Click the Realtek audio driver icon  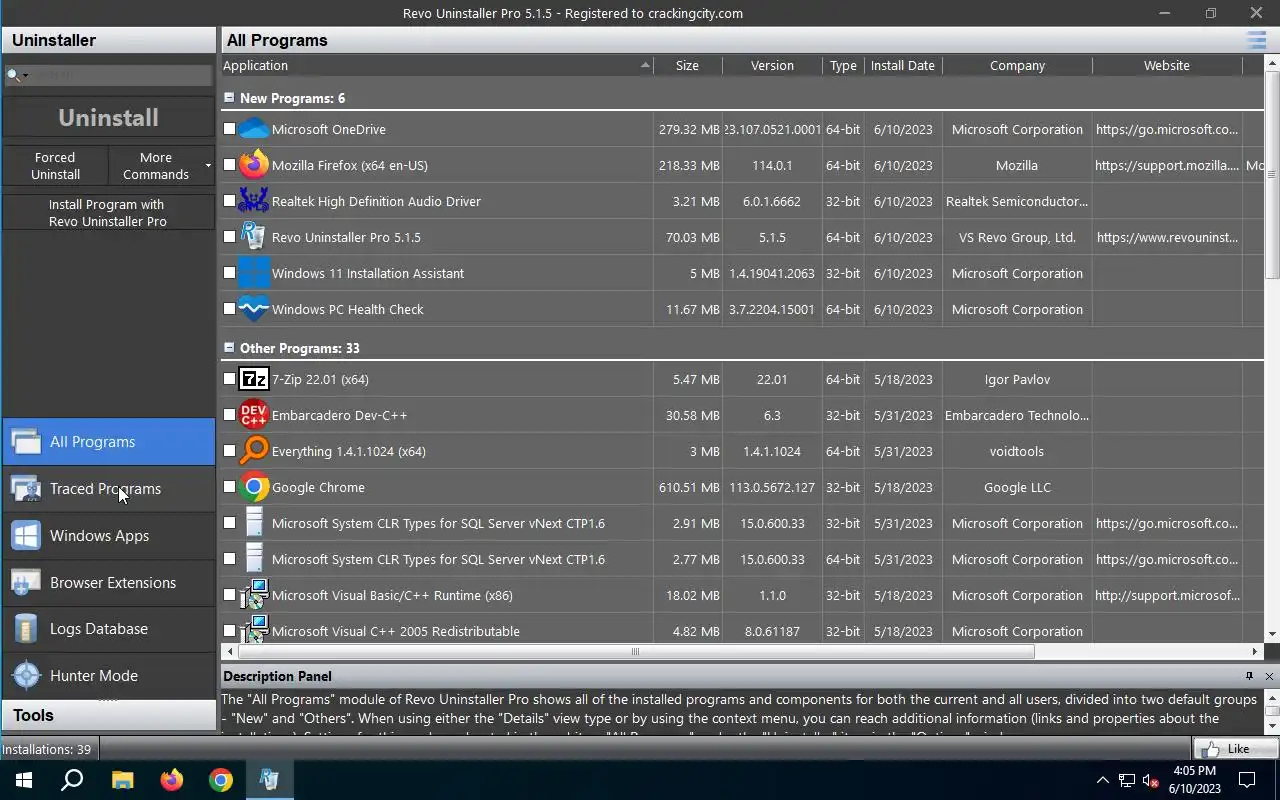254,201
